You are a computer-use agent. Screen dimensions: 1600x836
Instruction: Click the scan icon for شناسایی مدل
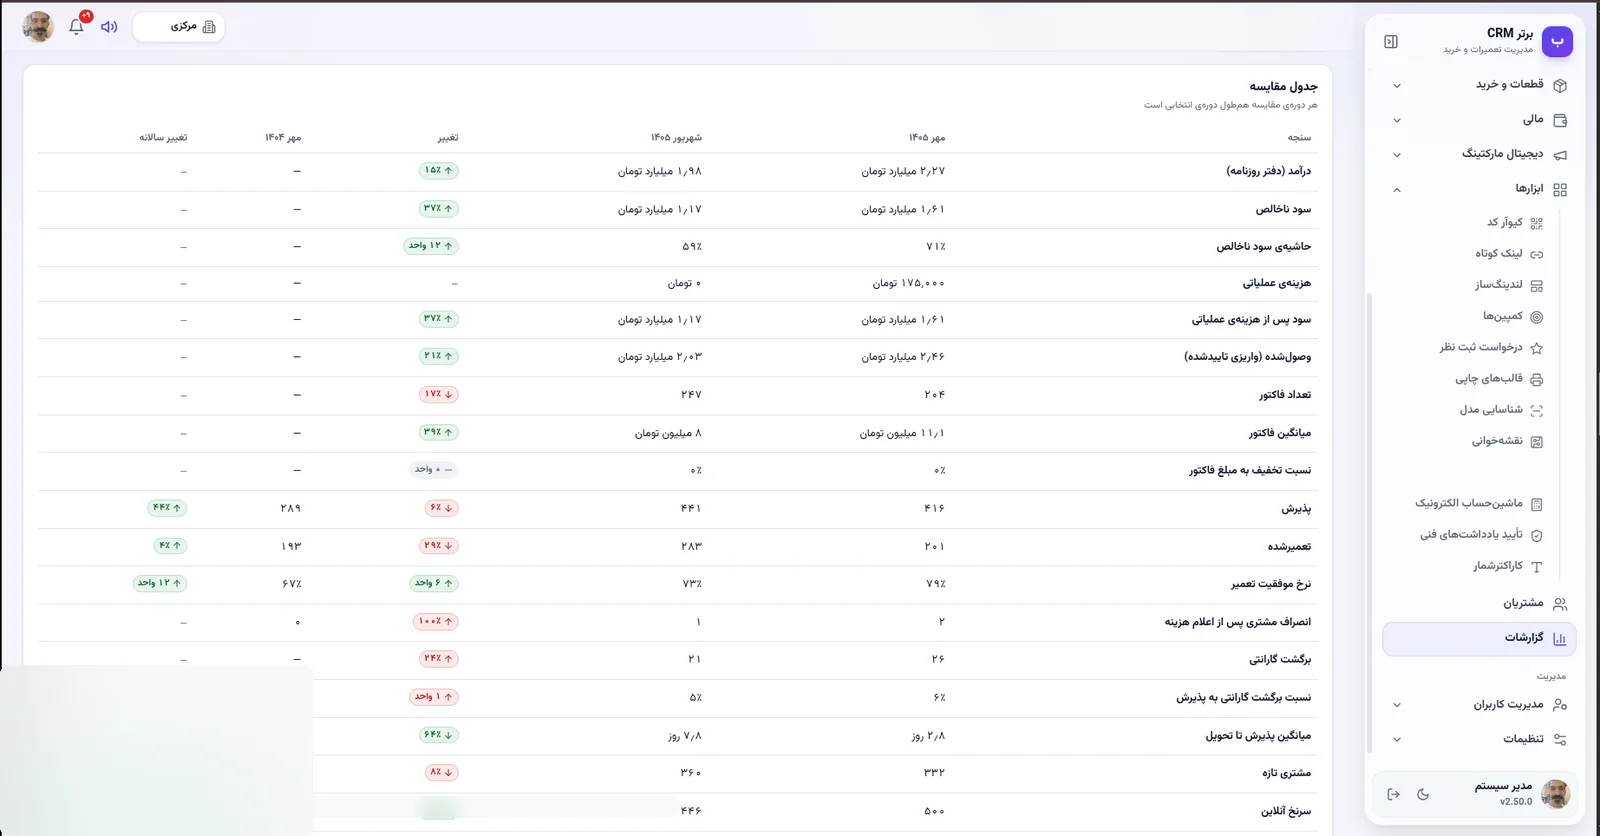1537,410
